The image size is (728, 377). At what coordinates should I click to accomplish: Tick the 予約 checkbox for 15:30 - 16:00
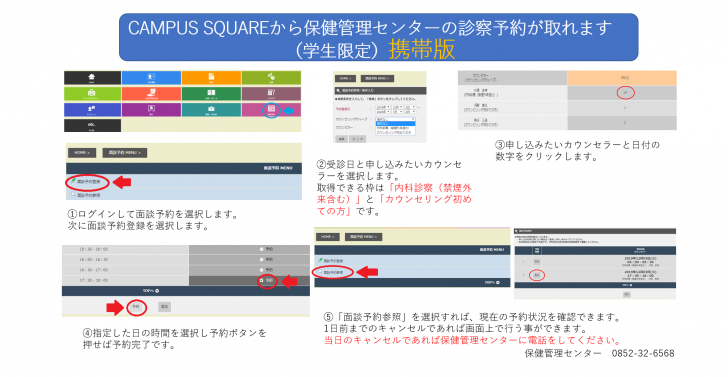261,249
